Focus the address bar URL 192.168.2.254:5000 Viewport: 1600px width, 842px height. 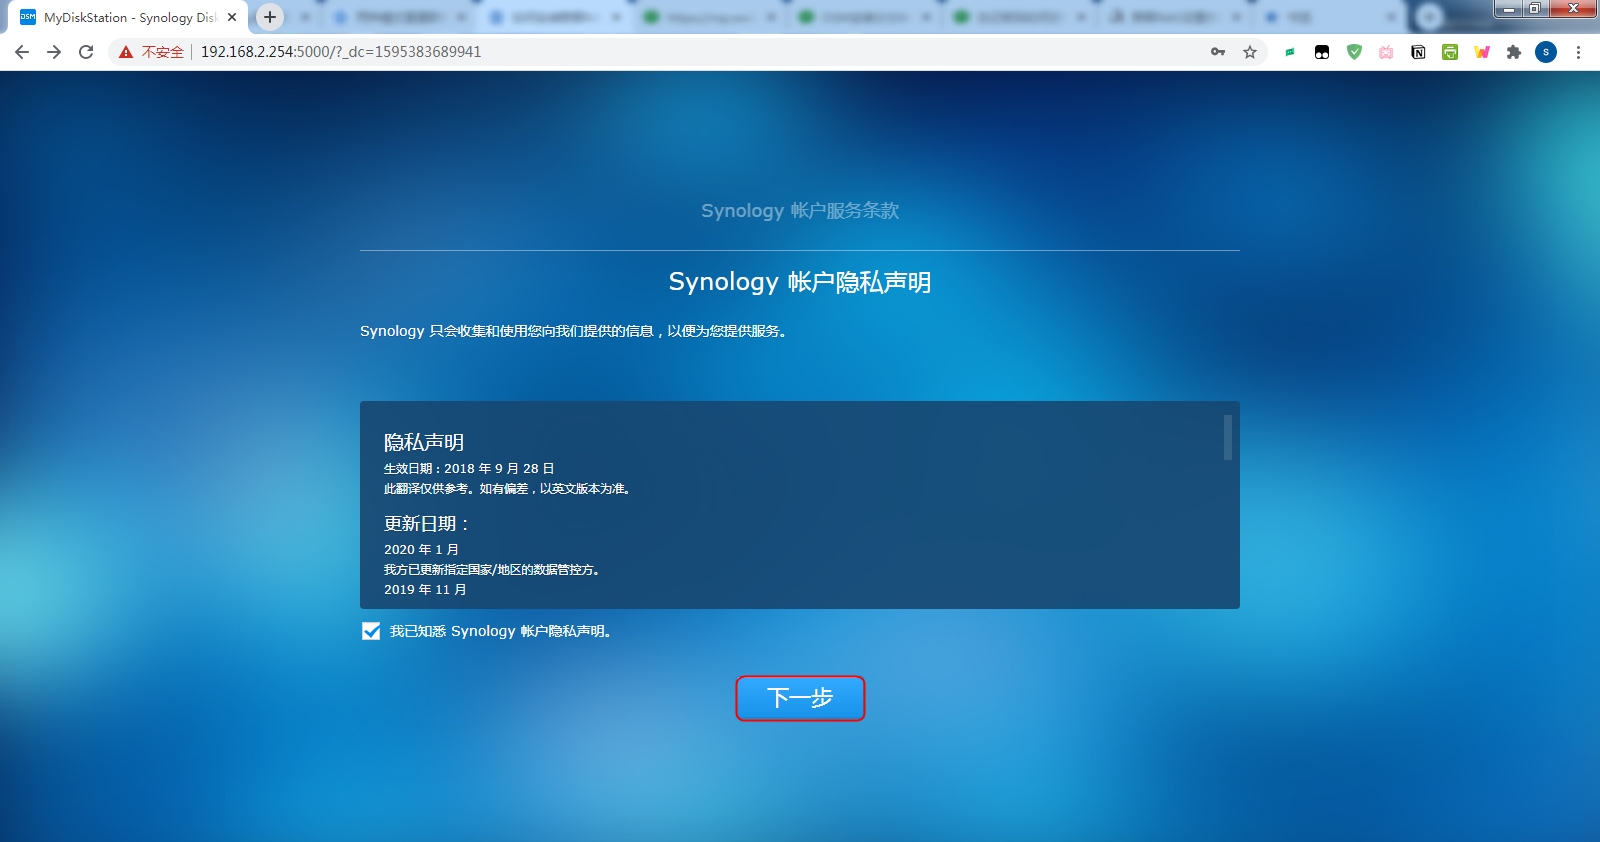(x=341, y=52)
